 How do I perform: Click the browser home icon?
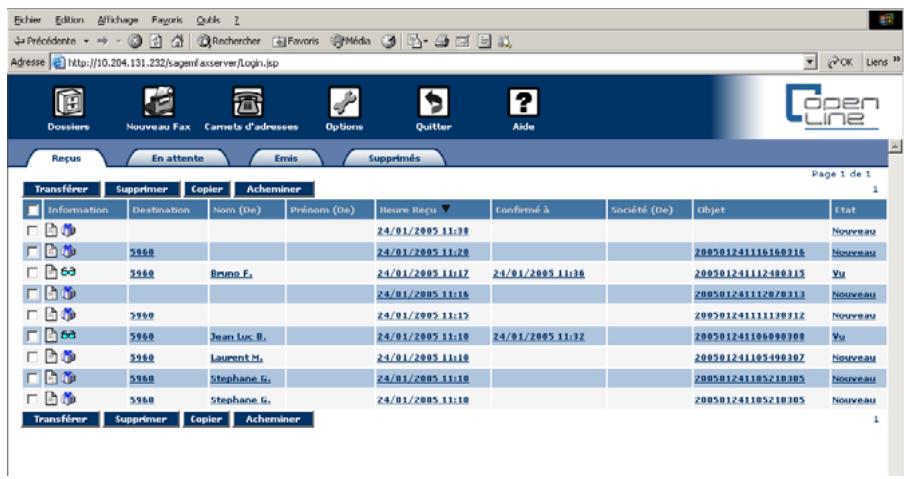click(177, 41)
